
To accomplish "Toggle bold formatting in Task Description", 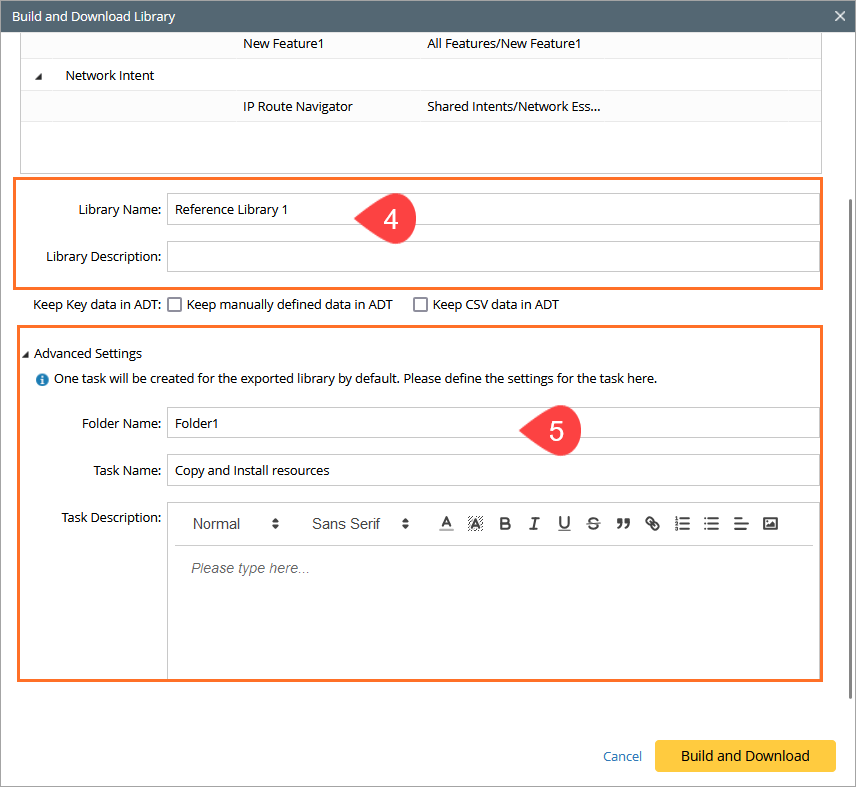I will point(505,524).
